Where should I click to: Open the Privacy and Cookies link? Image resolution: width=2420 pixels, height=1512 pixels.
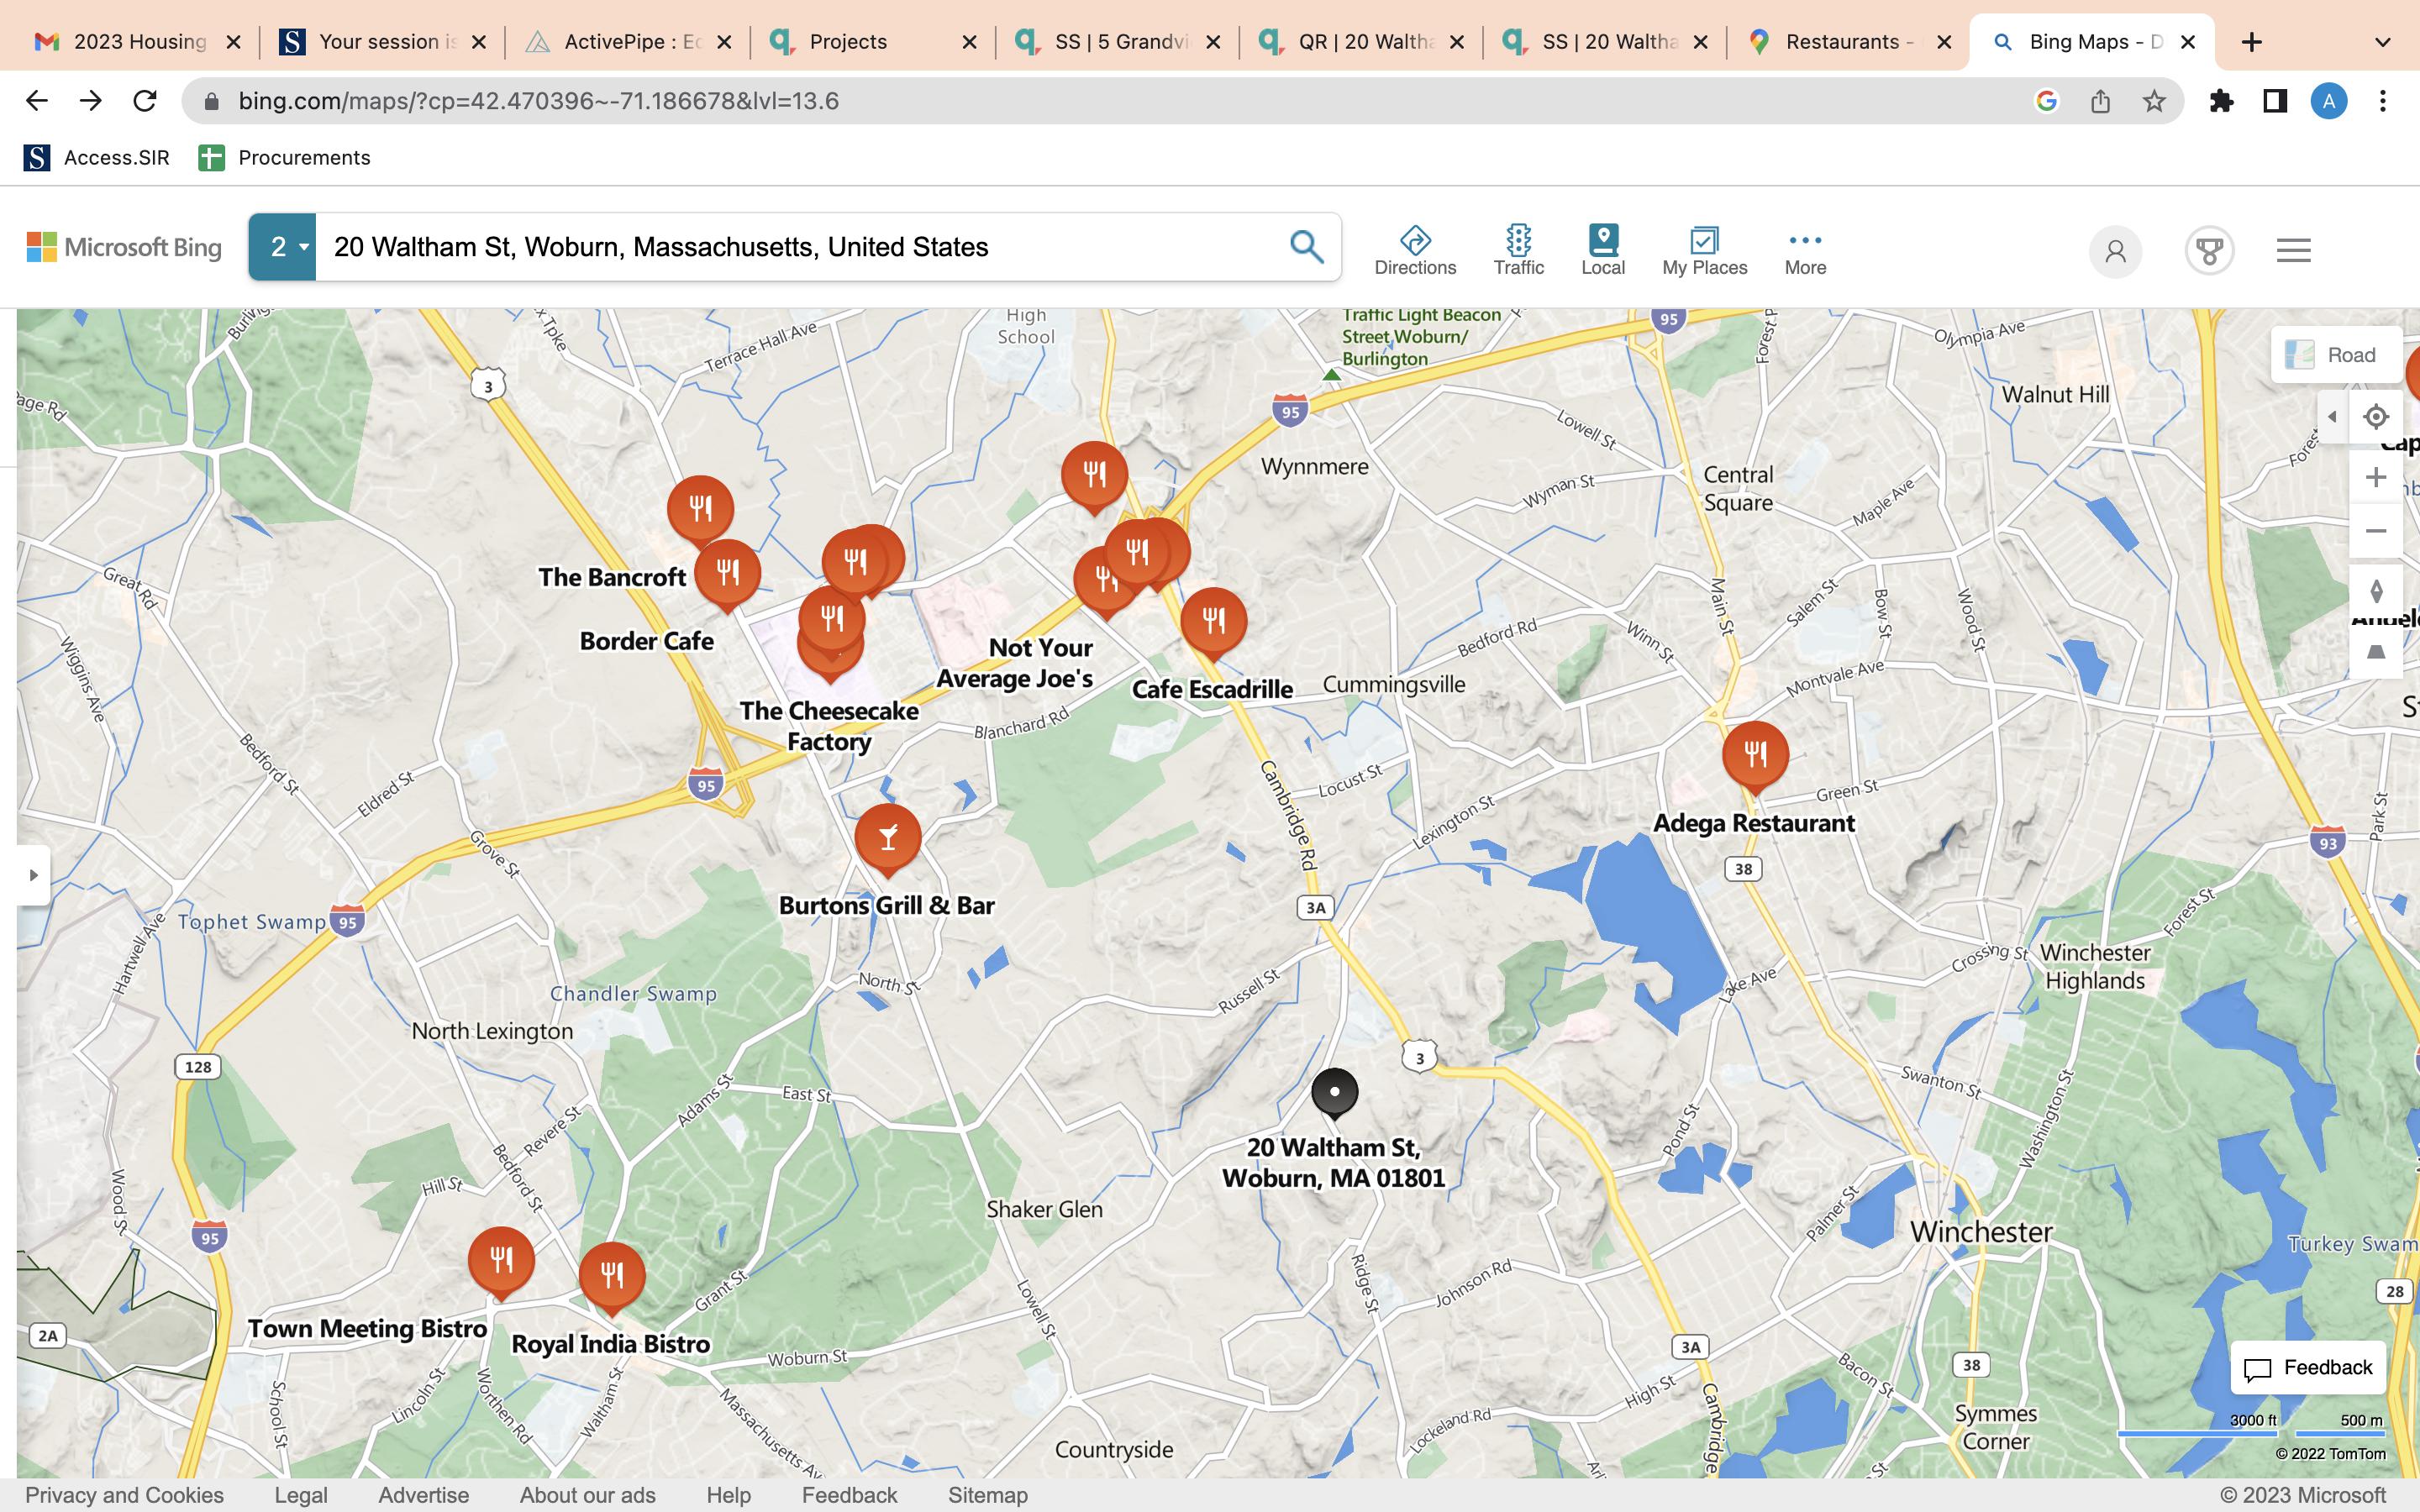tap(124, 1495)
